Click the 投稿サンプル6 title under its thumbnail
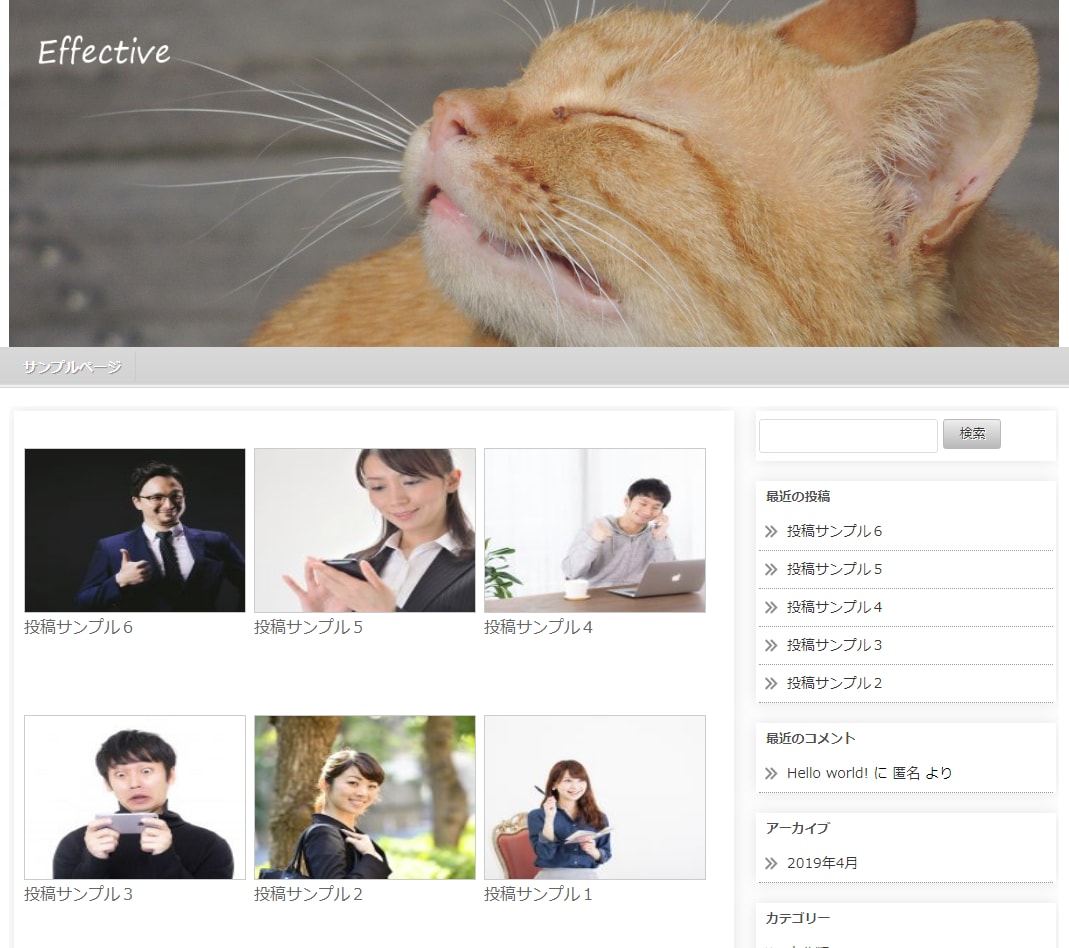 click(78, 627)
